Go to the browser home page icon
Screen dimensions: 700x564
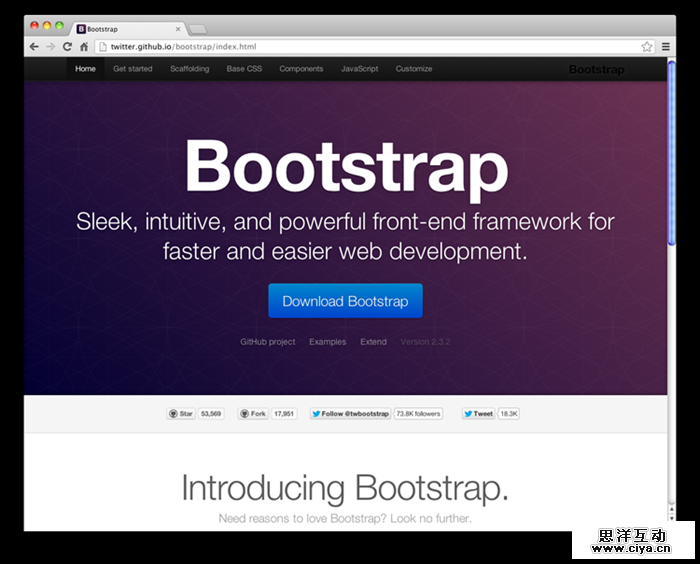pyautogui.click(x=84, y=47)
